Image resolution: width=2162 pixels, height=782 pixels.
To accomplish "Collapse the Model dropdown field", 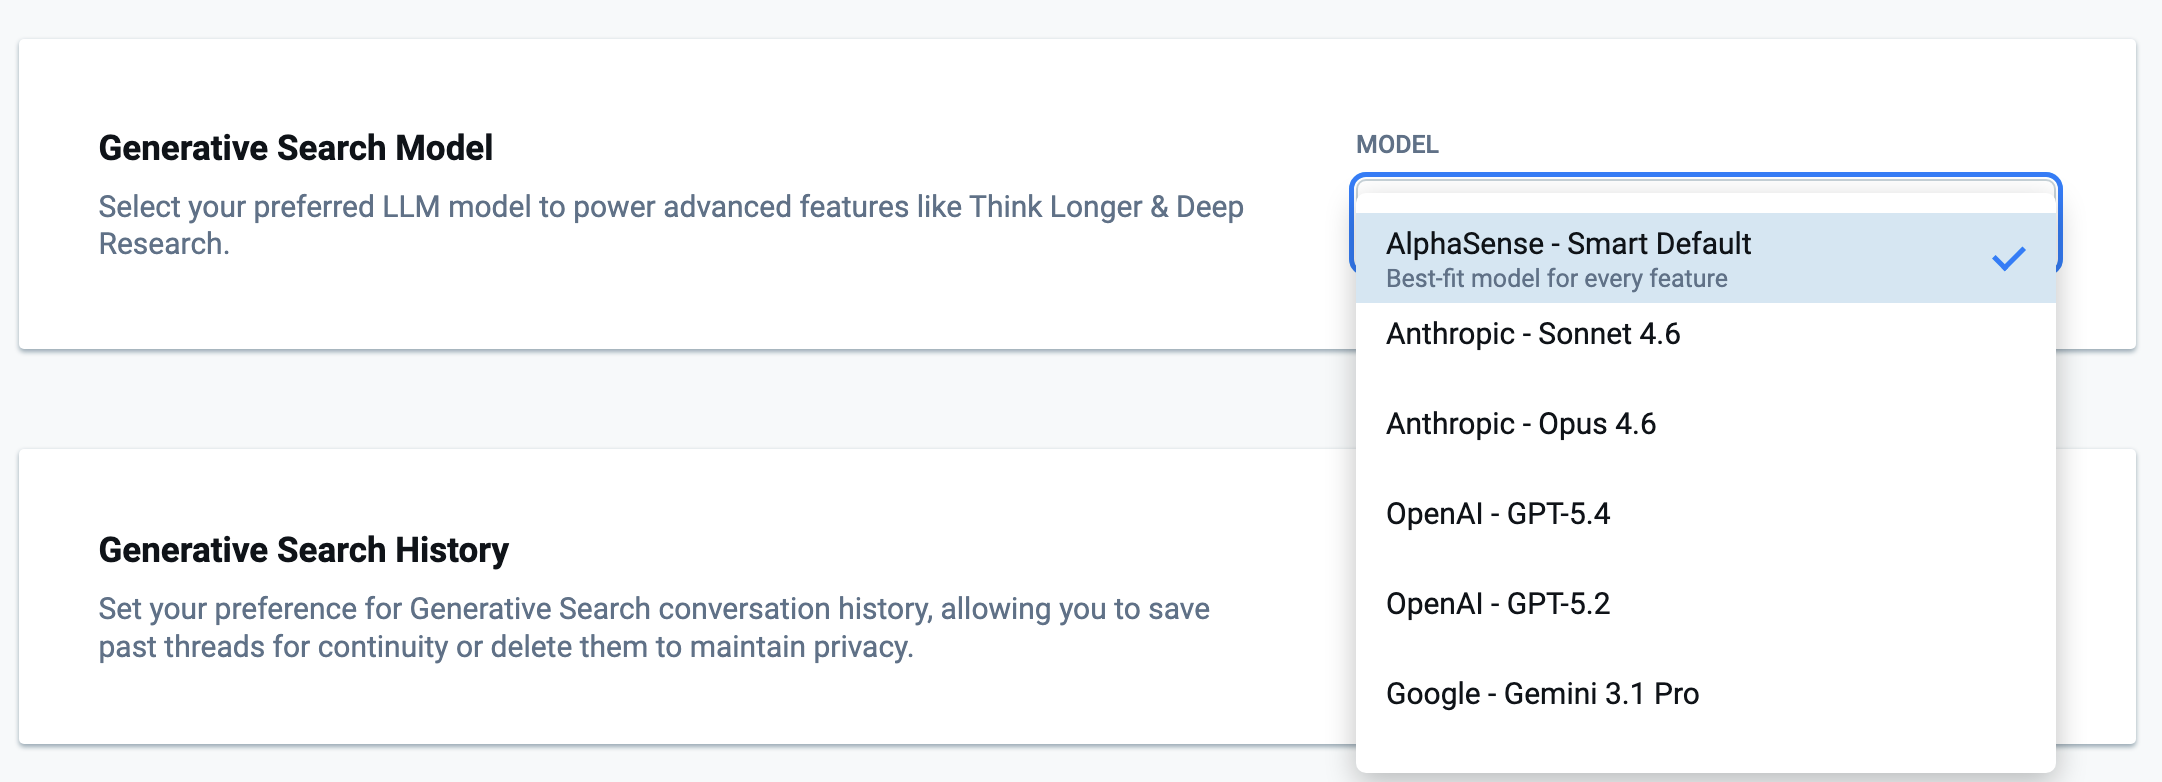I will coord(1704,183).
